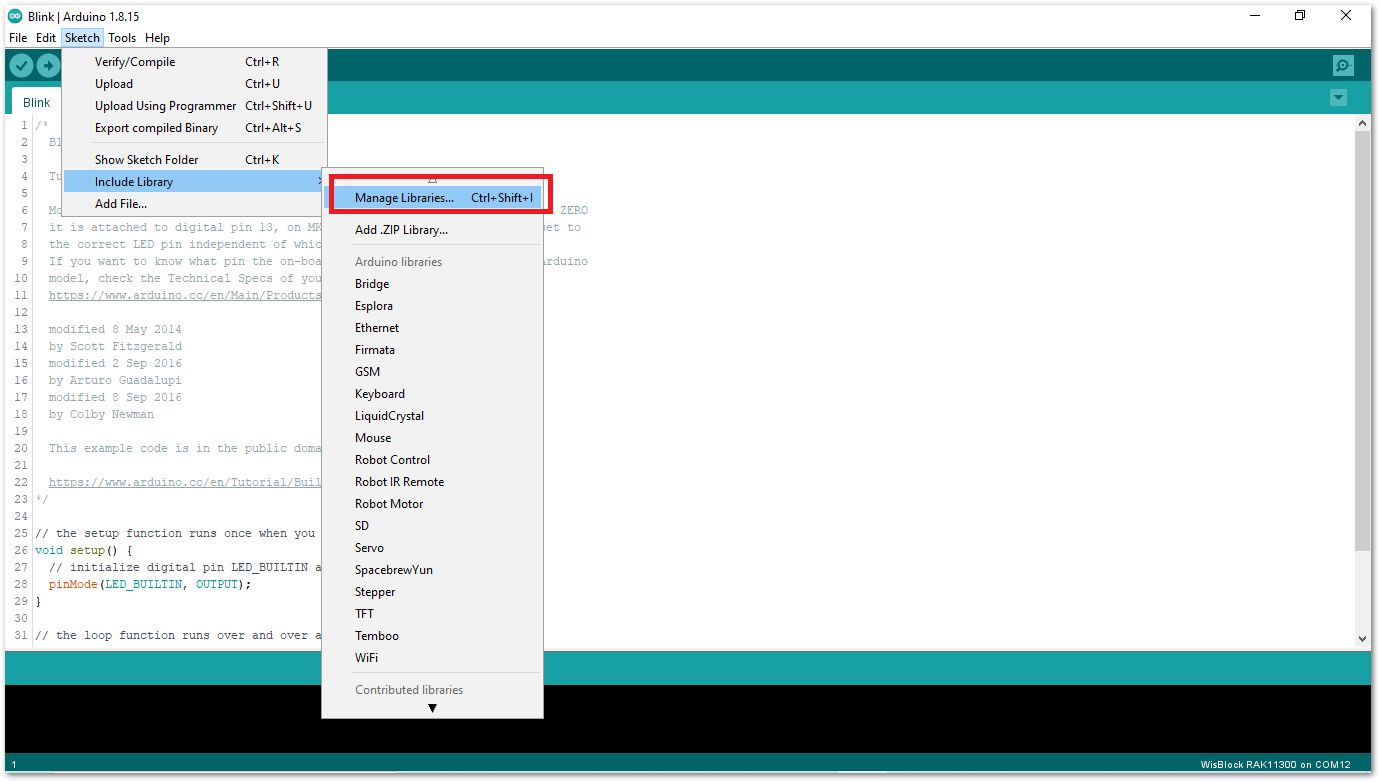Include the SpacebrewYun library
This screenshot has width=1380, height=782.
(x=433, y=570)
